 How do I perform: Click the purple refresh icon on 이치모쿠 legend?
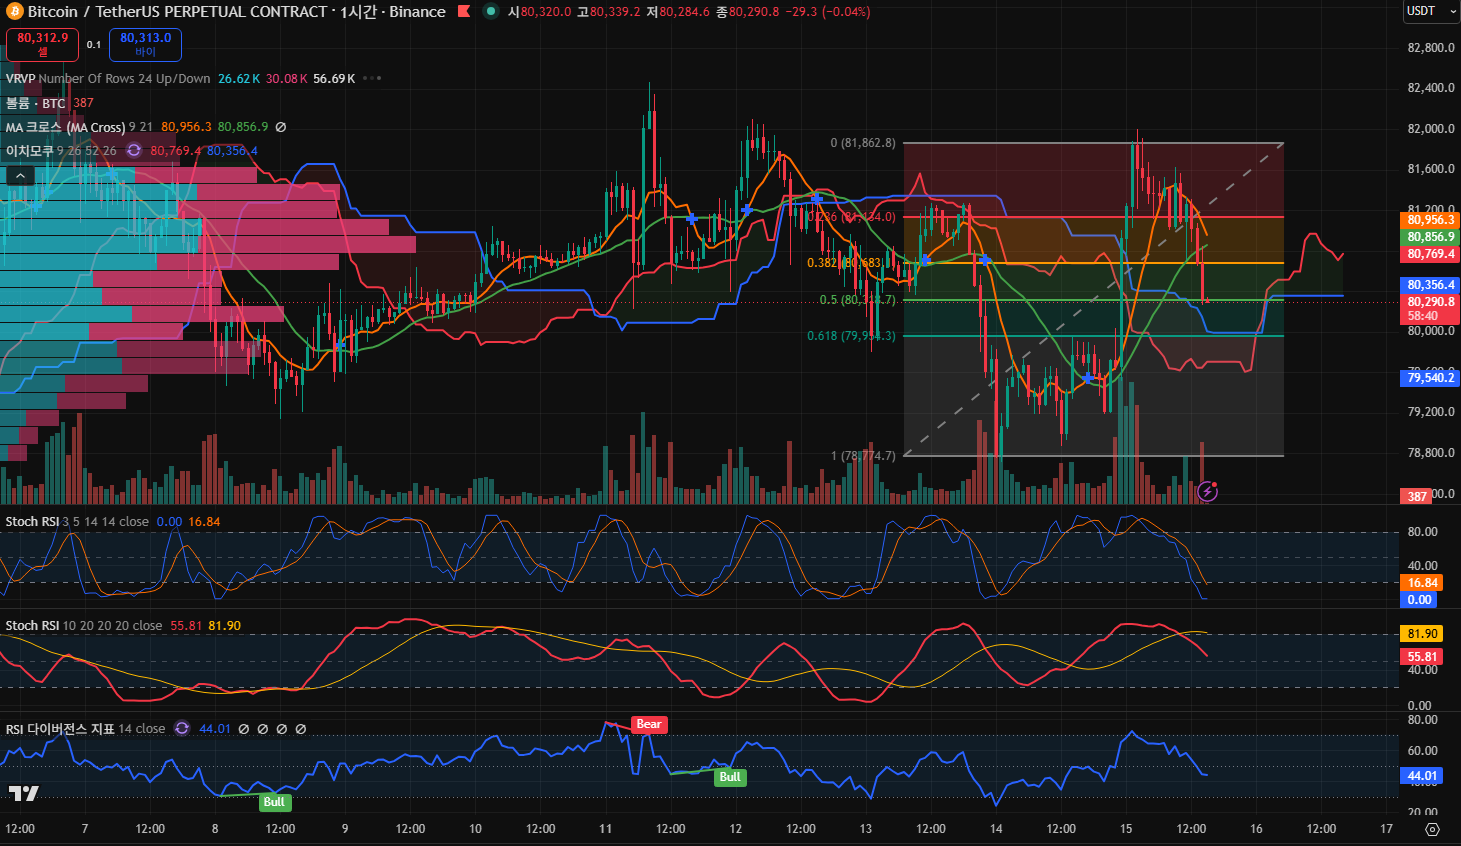(x=134, y=151)
